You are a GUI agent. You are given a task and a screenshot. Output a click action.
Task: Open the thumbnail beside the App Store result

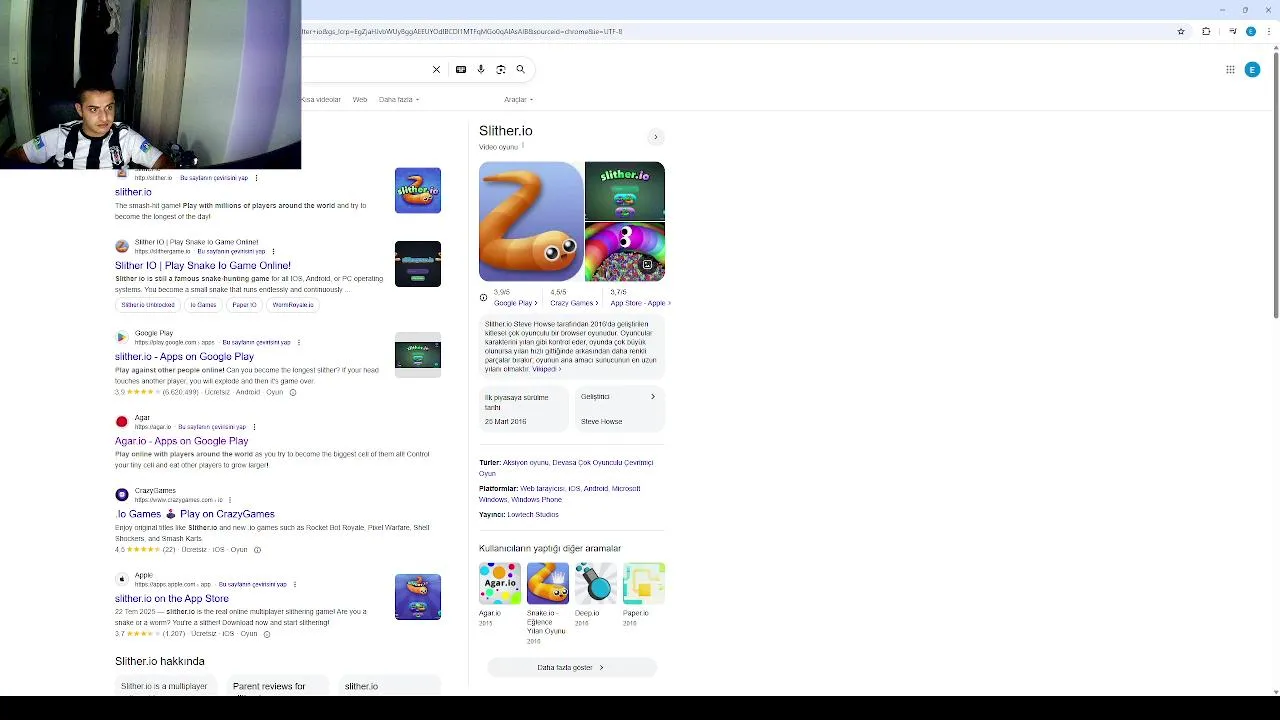(418, 597)
